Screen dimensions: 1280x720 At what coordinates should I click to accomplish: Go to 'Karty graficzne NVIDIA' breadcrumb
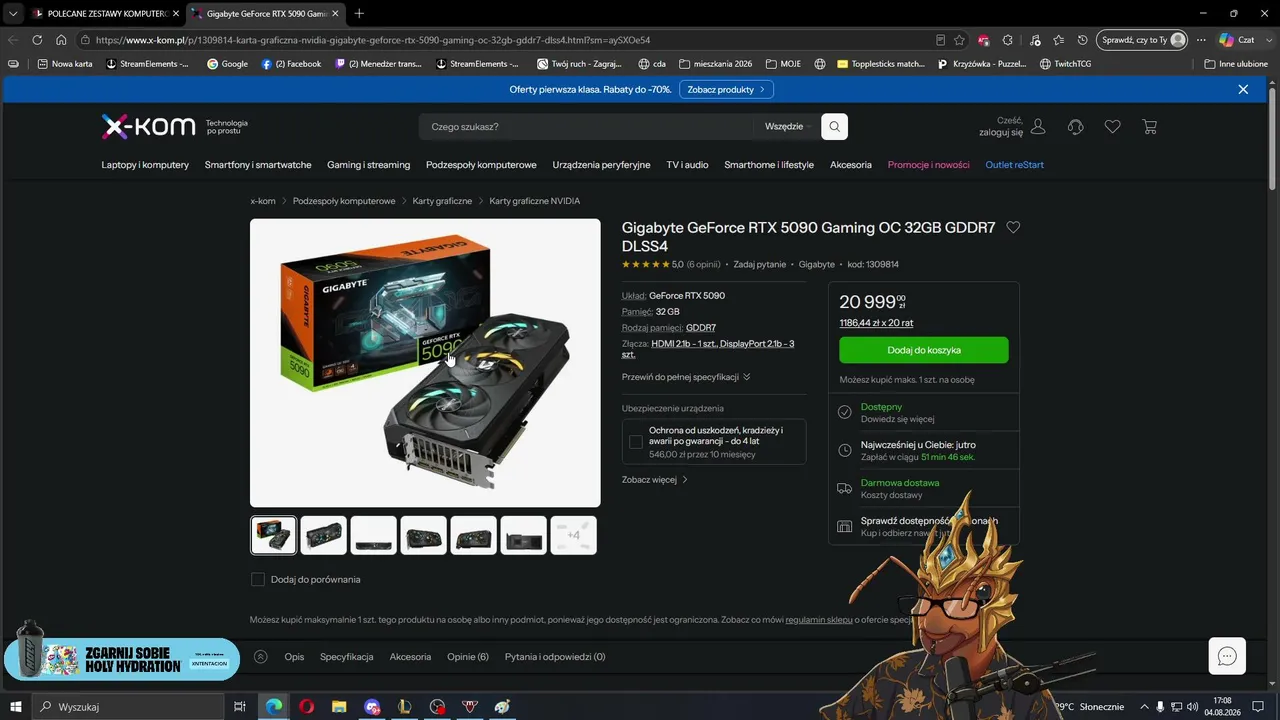[x=535, y=201]
